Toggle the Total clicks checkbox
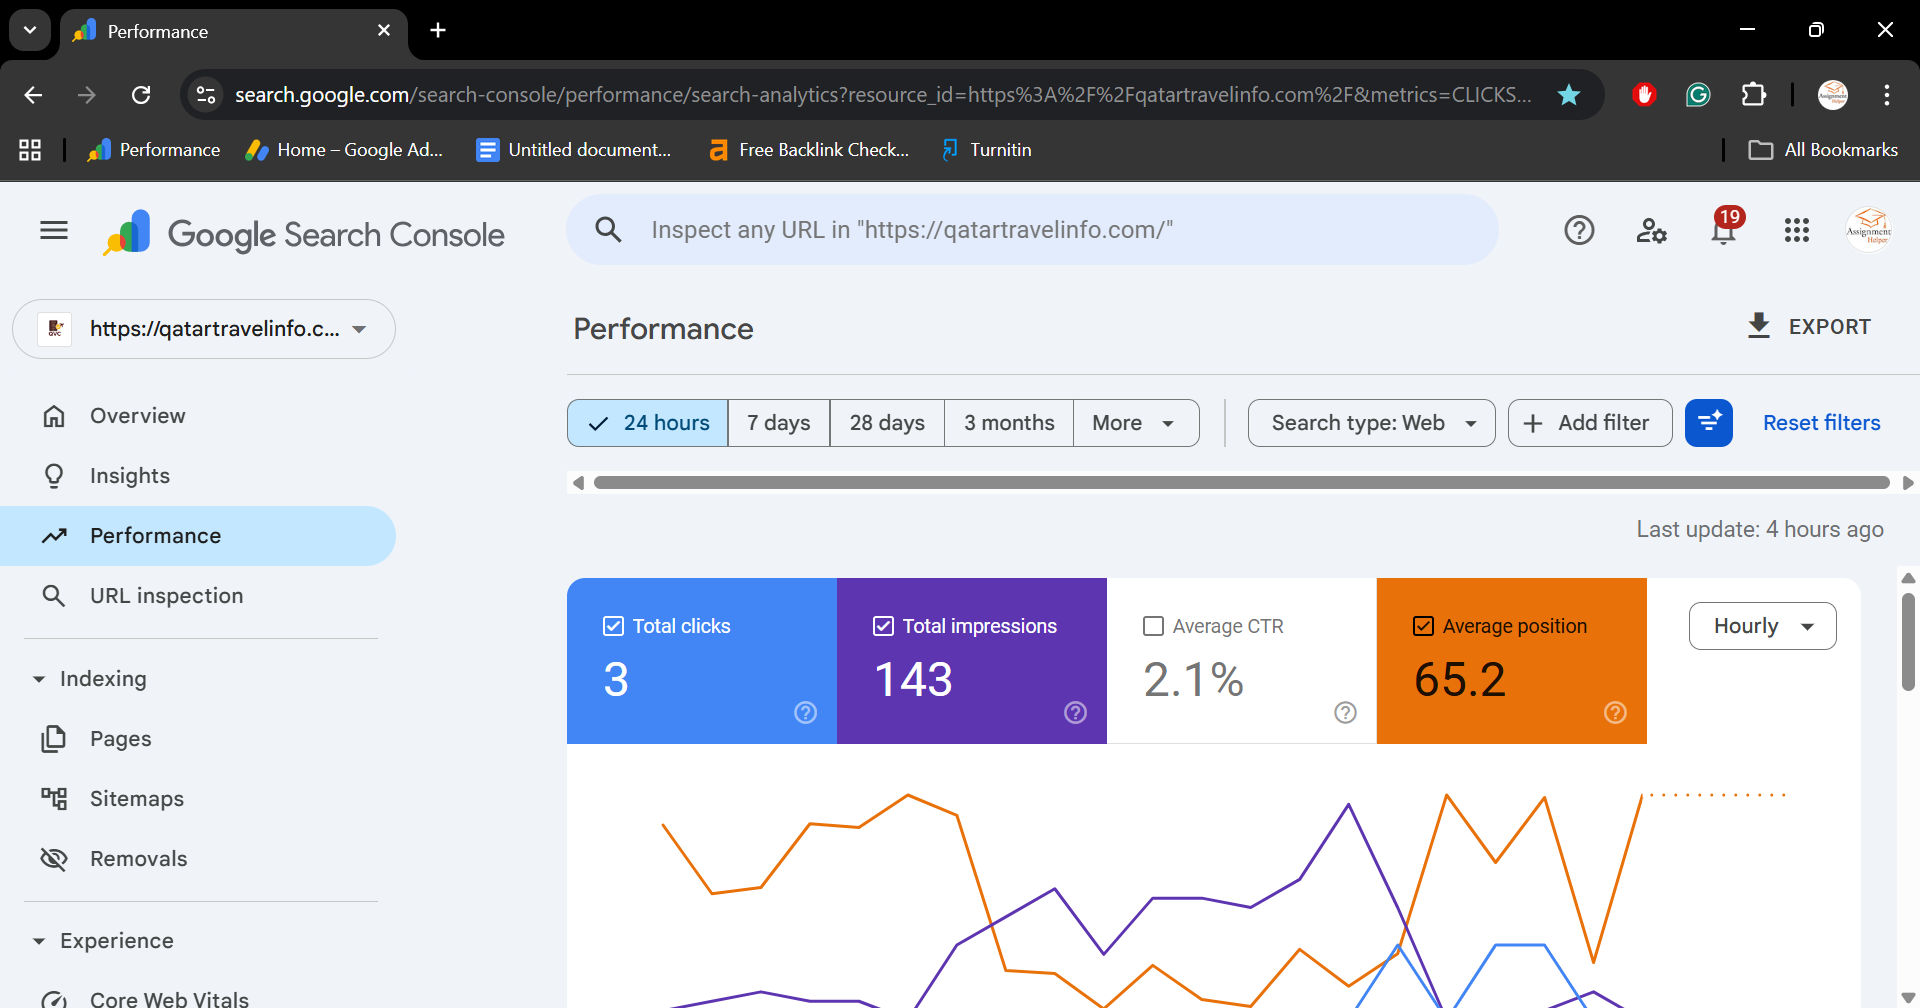 (613, 626)
